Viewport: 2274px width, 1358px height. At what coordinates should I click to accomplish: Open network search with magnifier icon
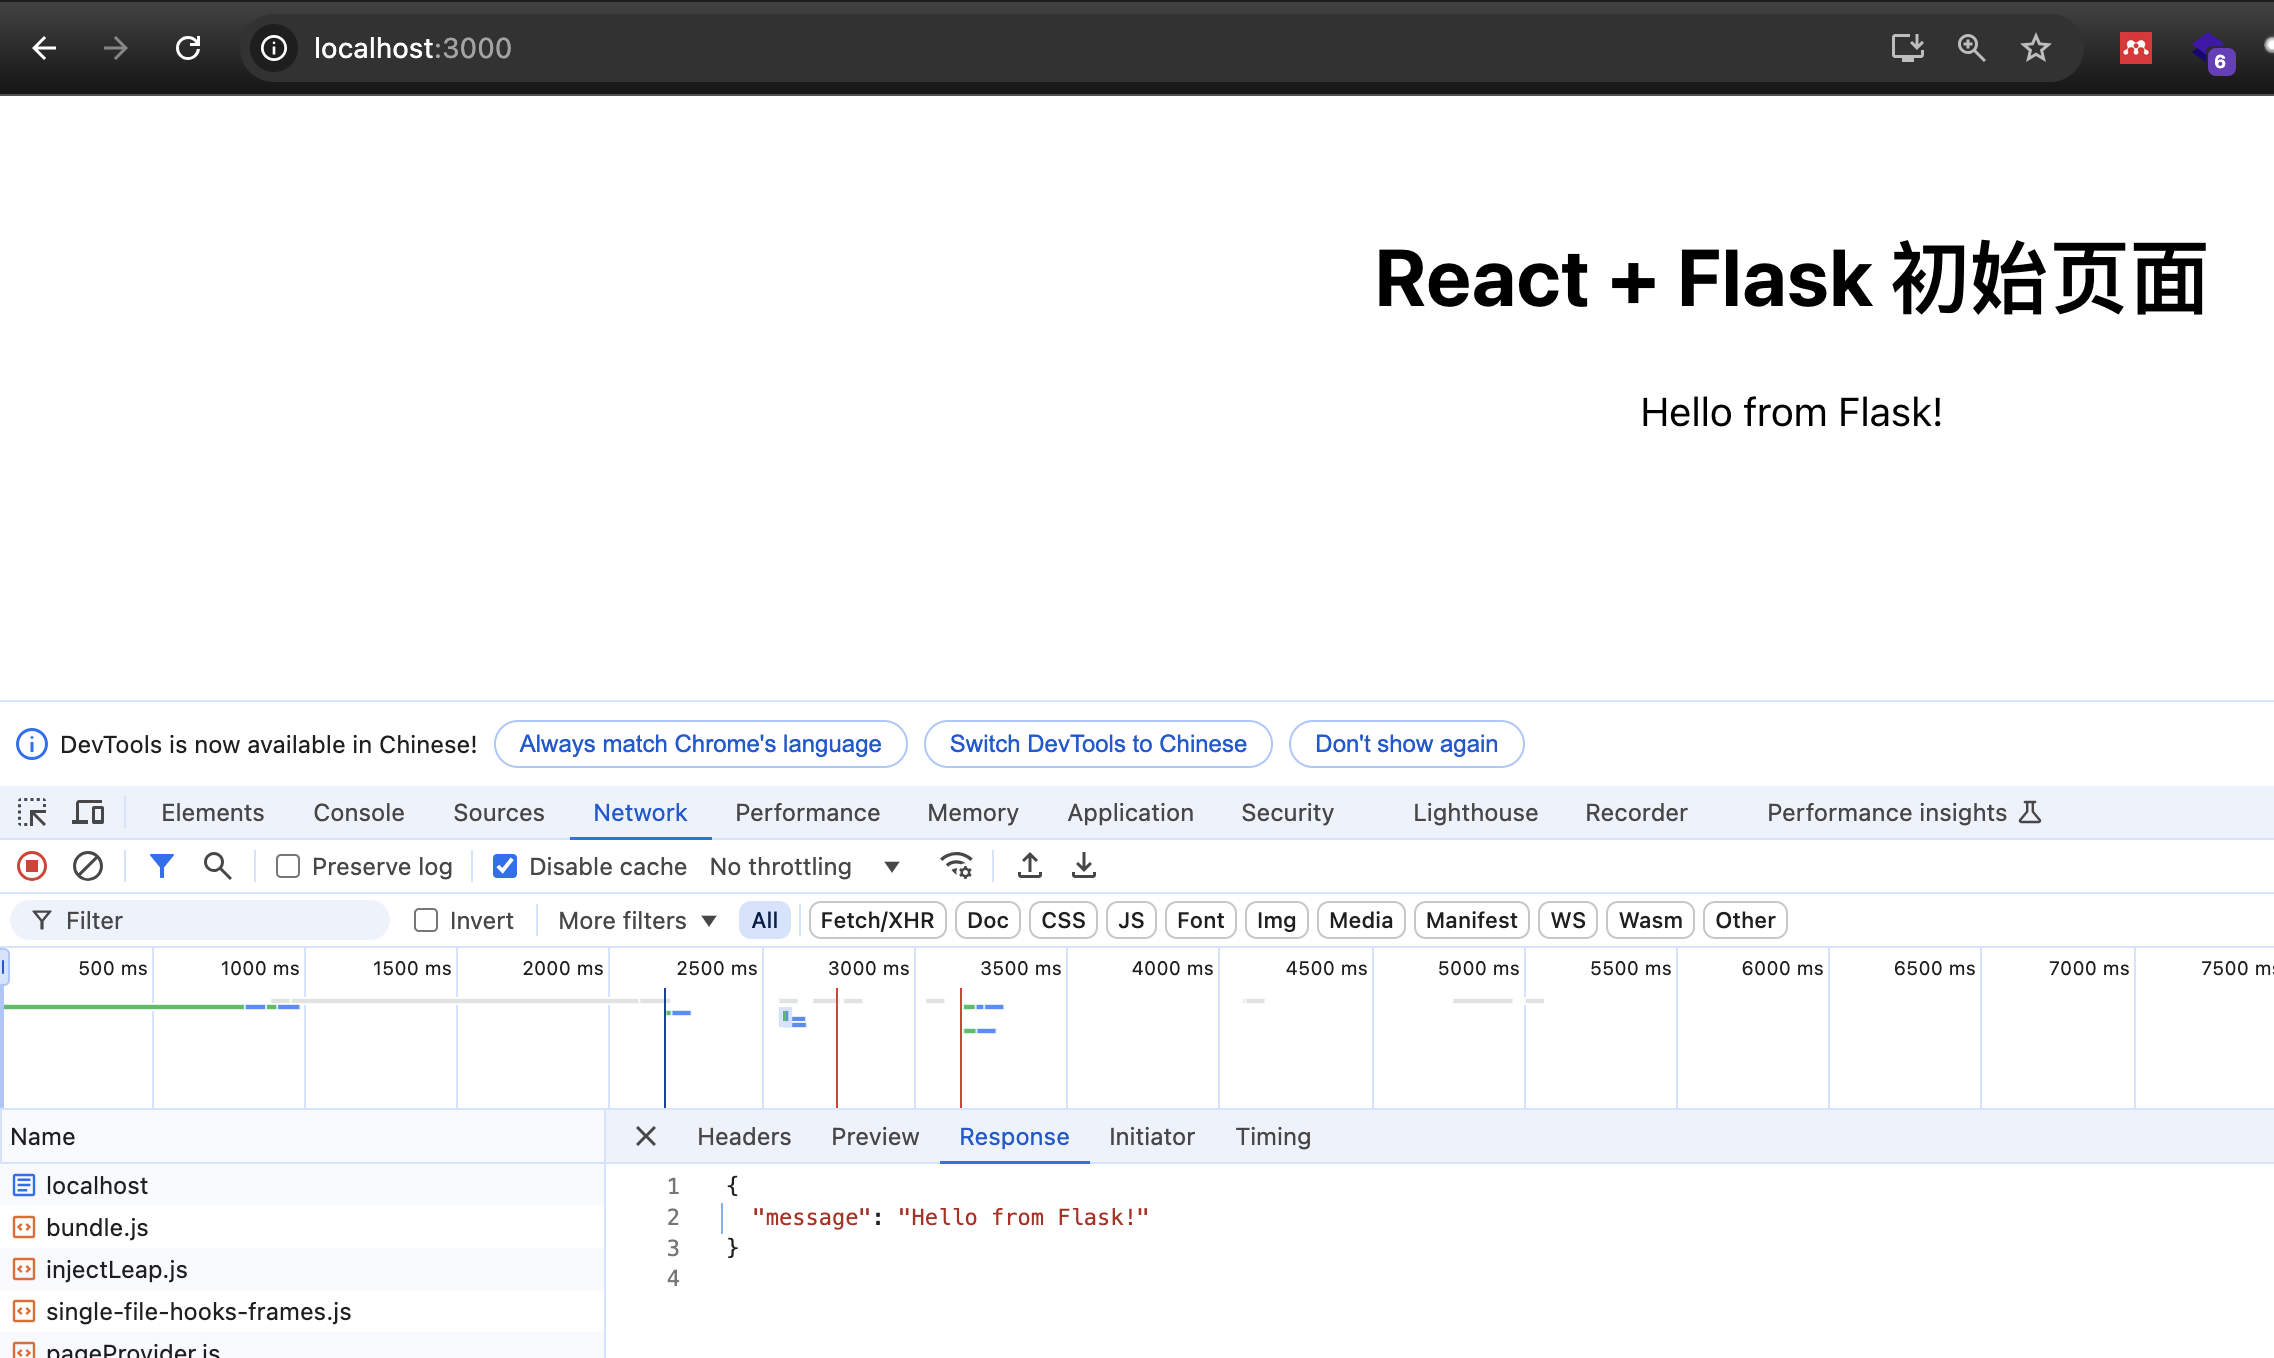[x=217, y=866]
